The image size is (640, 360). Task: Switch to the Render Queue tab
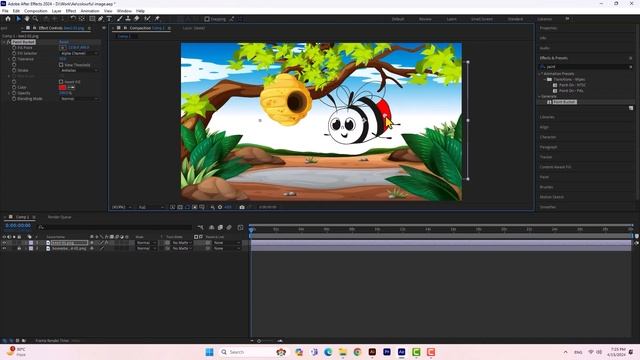[60, 217]
